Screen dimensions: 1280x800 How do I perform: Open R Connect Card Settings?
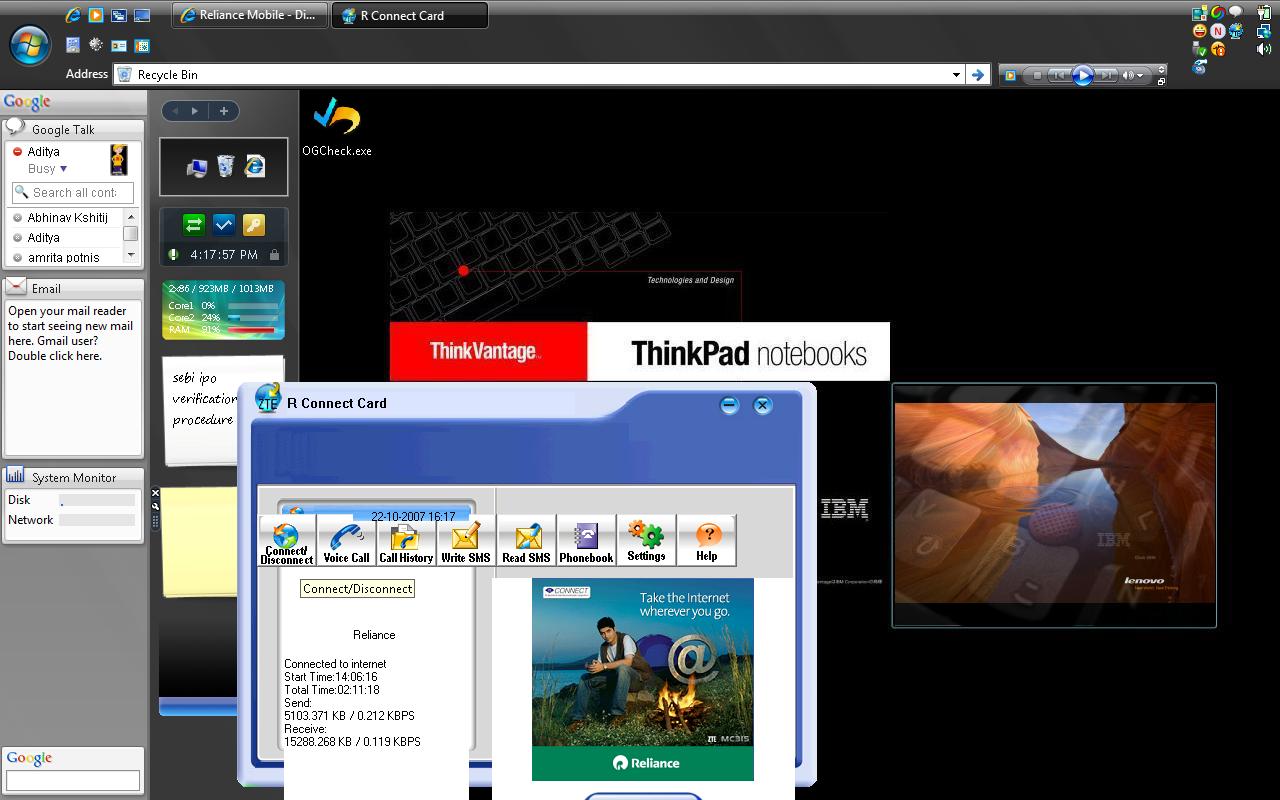coord(646,541)
